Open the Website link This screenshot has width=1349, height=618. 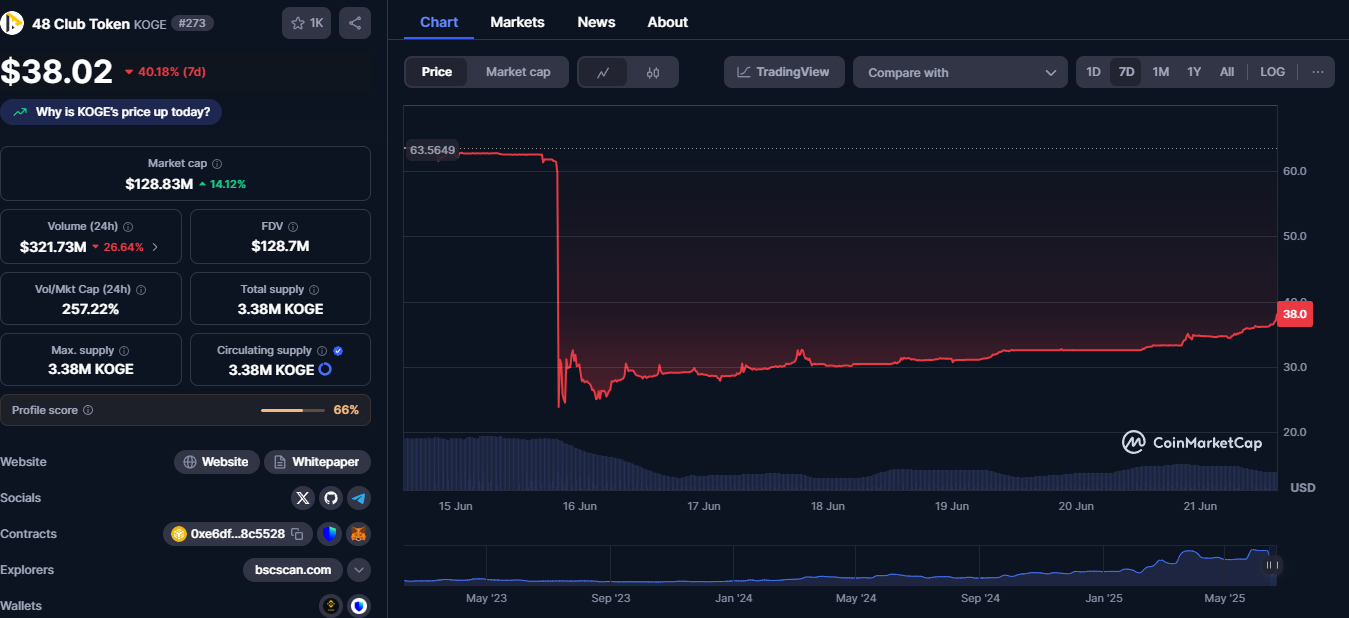[217, 462]
